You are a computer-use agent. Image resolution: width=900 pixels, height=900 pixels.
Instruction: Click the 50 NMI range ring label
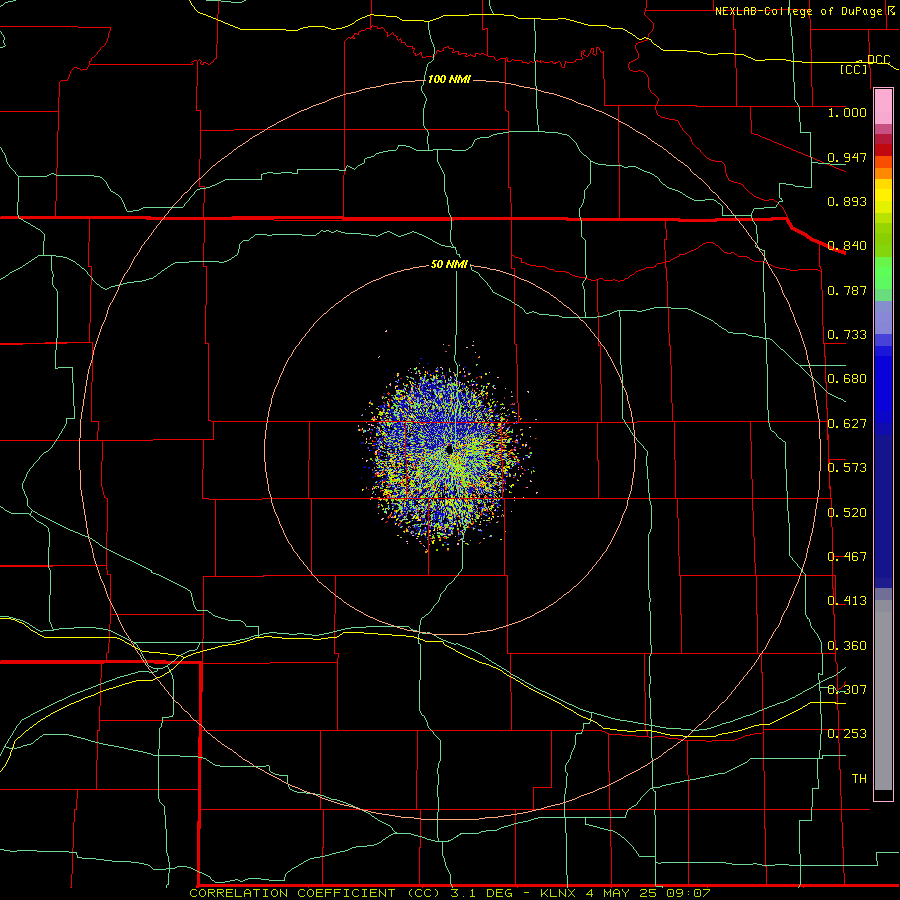click(449, 264)
